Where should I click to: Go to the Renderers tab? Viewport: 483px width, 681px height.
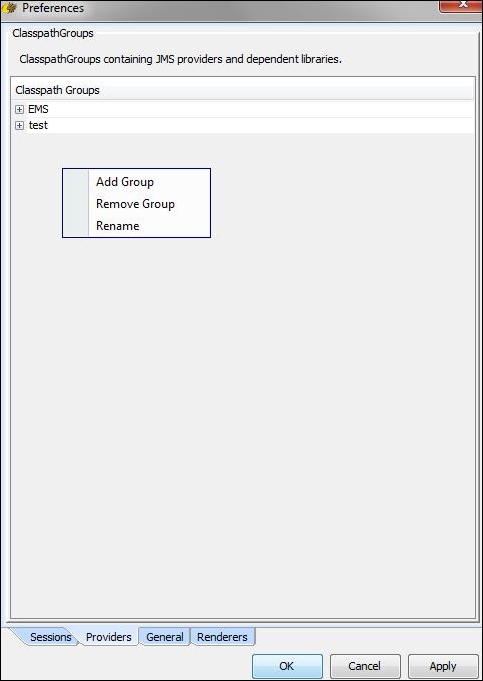(x=222, y=637)
